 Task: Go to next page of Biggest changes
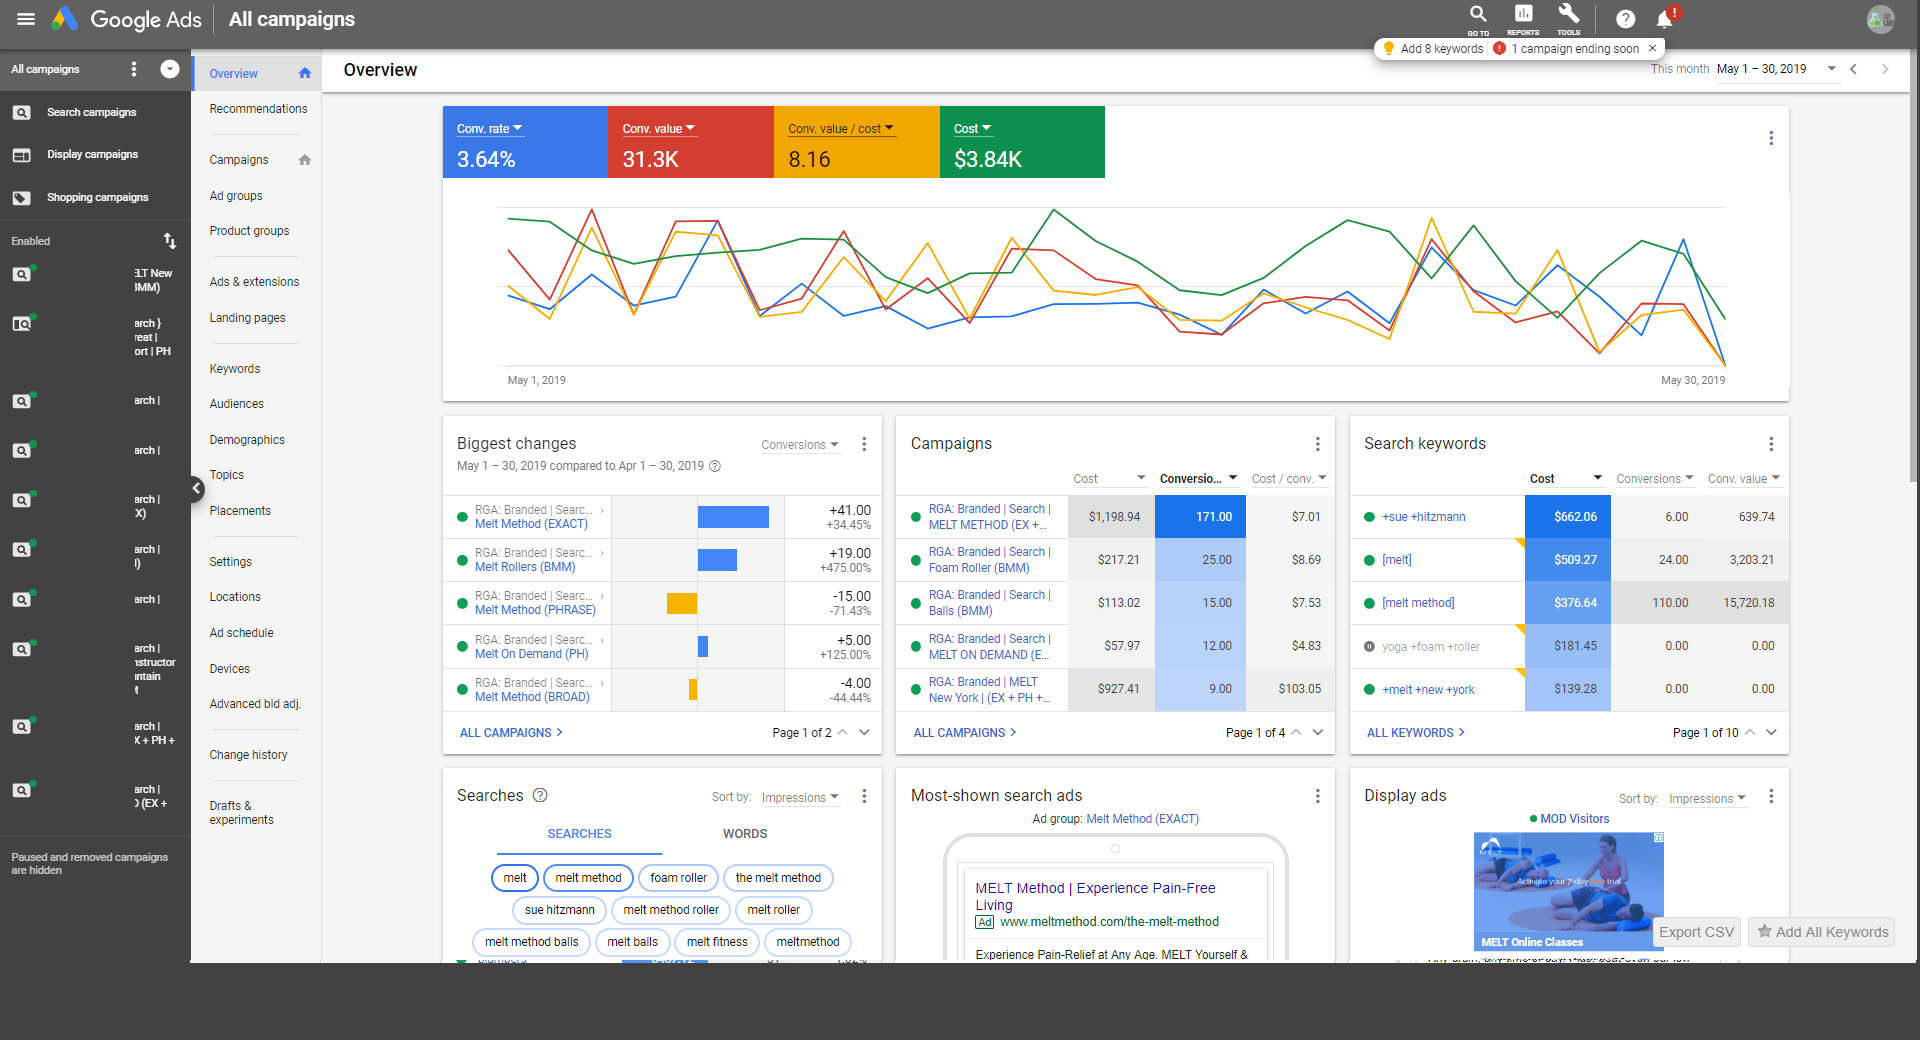[x=864, y=733]
